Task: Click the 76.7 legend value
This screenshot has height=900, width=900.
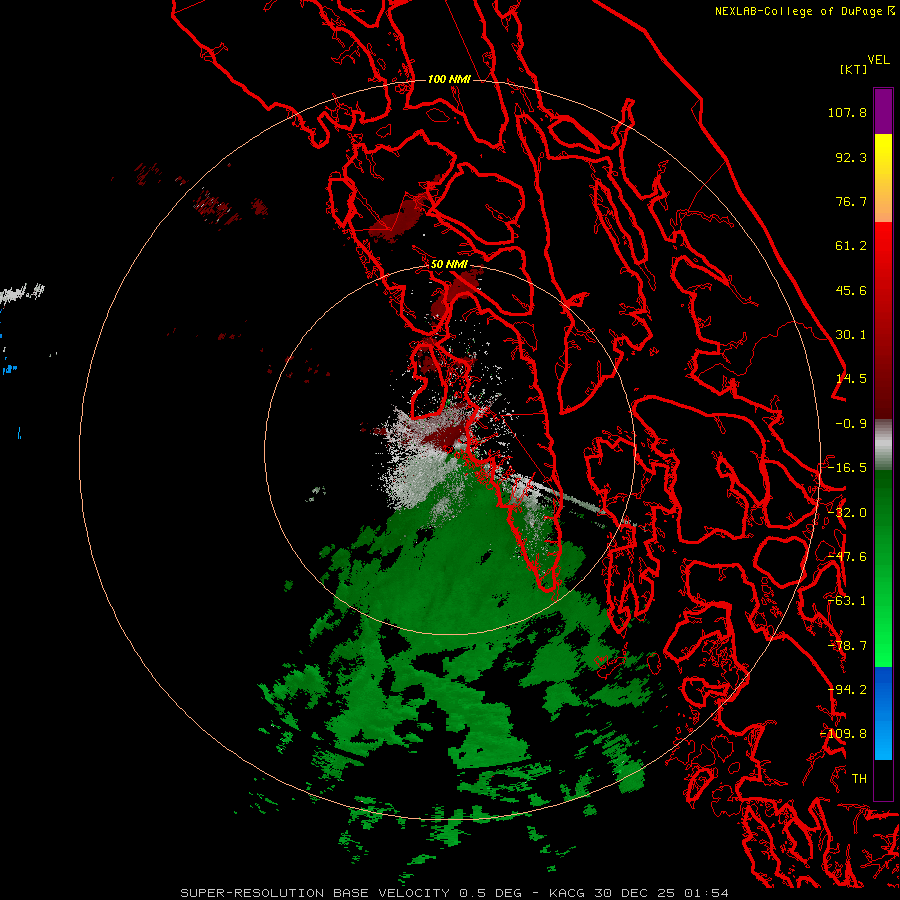Action: [x=851, y=201]
